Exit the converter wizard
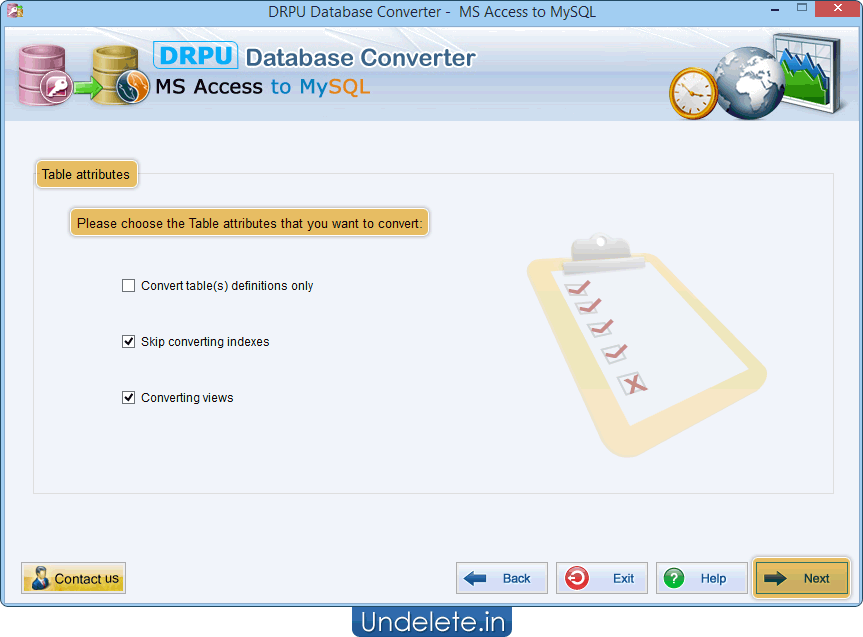The height and width of the screenshot is (637, 863). (602, 578)
